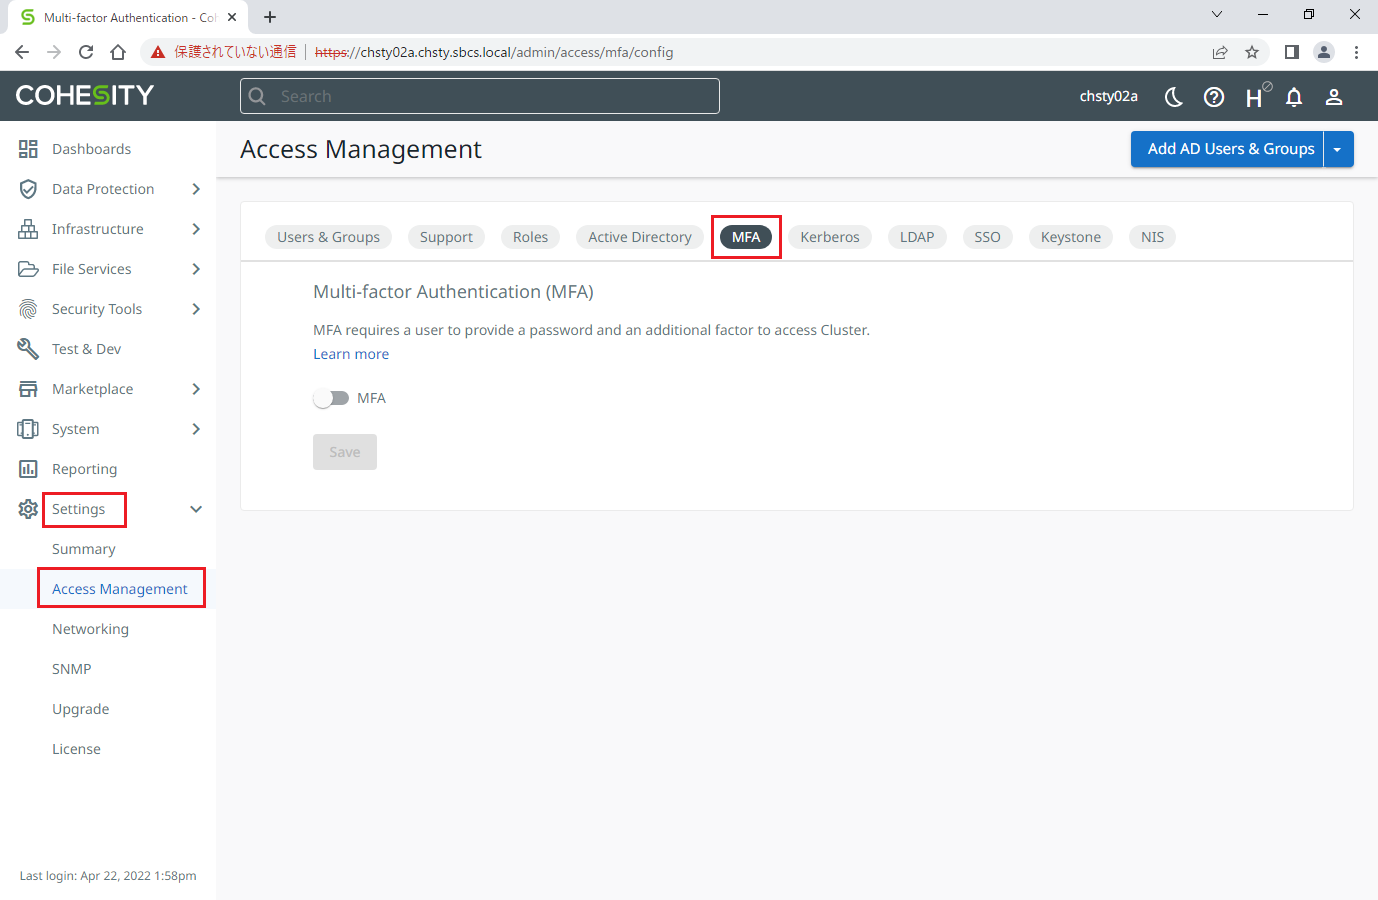Open Access Management in sidebar

(x=120, y=589)
